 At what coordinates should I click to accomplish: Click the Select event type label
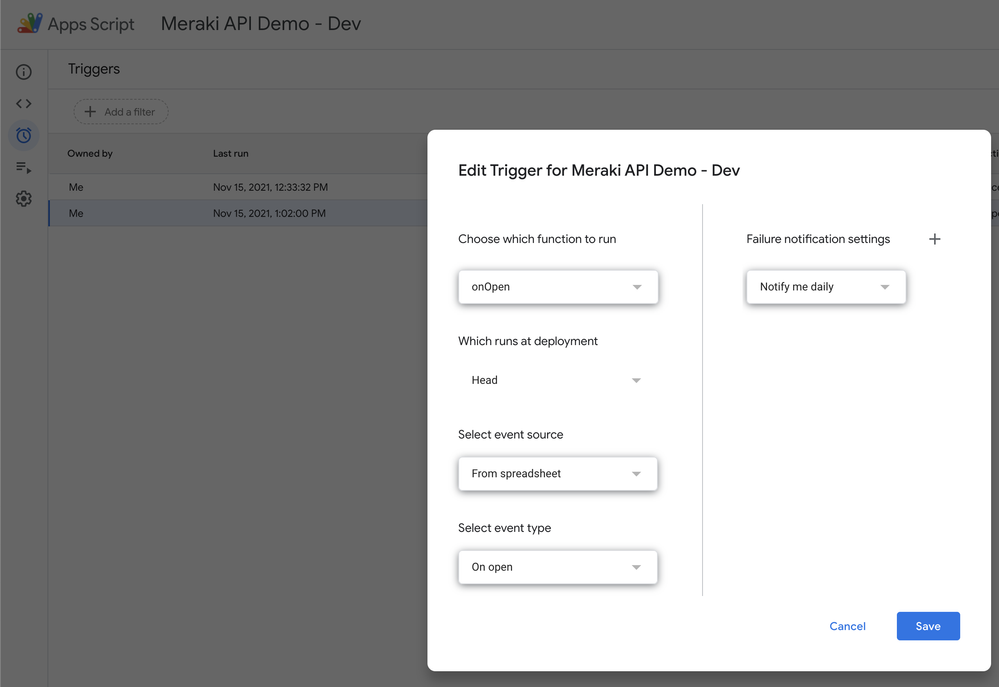click(504, 528)
